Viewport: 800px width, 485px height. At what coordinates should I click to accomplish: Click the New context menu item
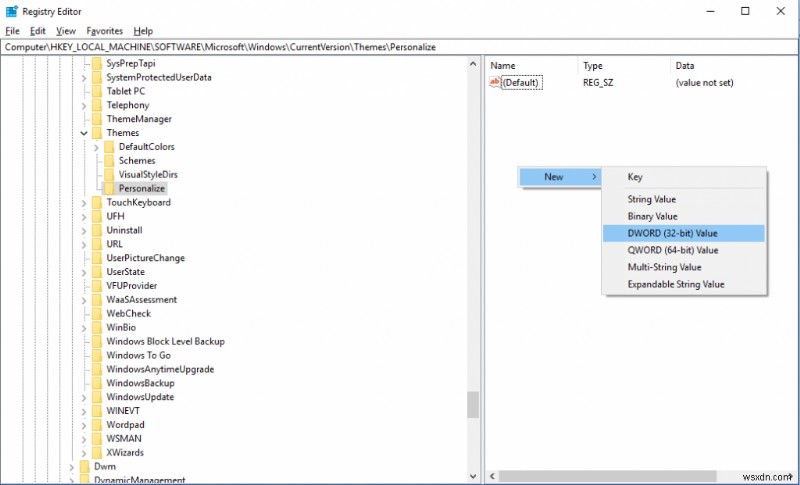(560, 177)
